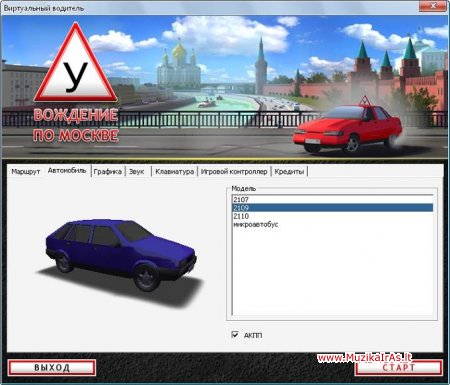
Task: Close the Виртуальный водитель window
Action: click(433, 6)
